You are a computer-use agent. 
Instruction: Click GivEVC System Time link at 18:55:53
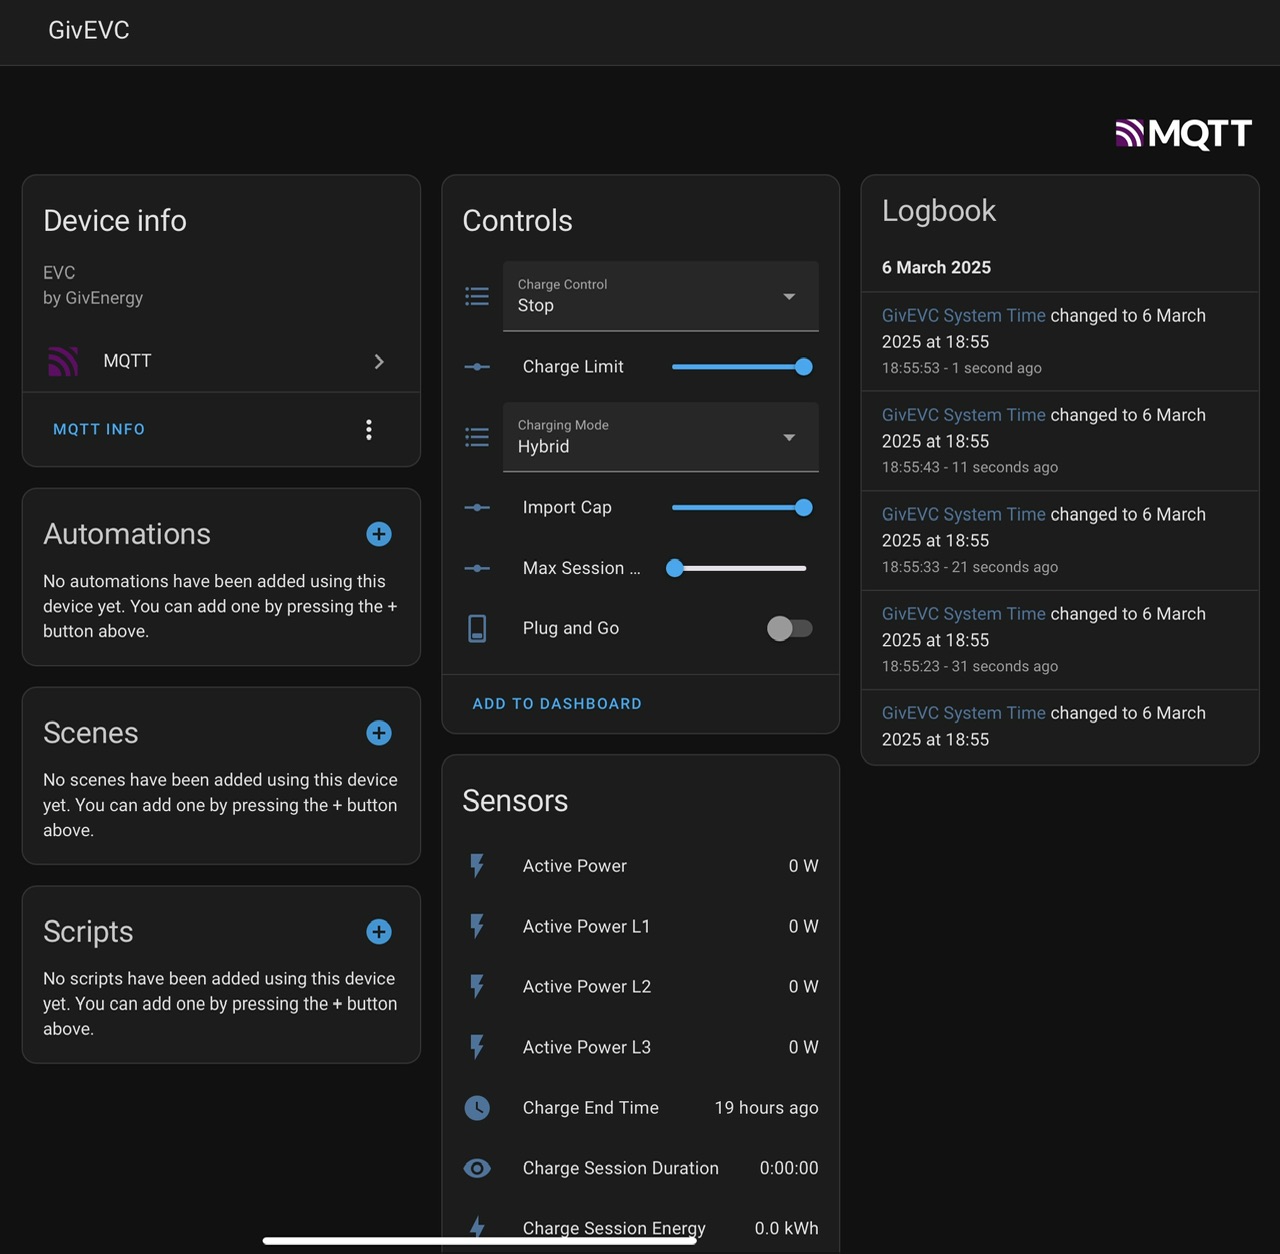(964, 315)
